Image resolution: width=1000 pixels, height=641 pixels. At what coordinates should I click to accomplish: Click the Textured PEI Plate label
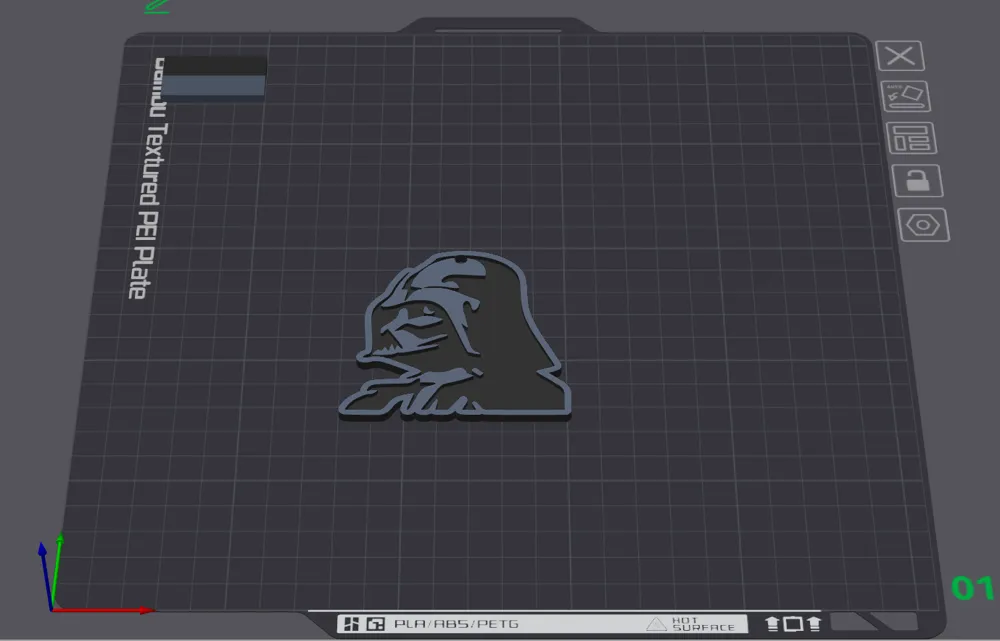[148, 179]
